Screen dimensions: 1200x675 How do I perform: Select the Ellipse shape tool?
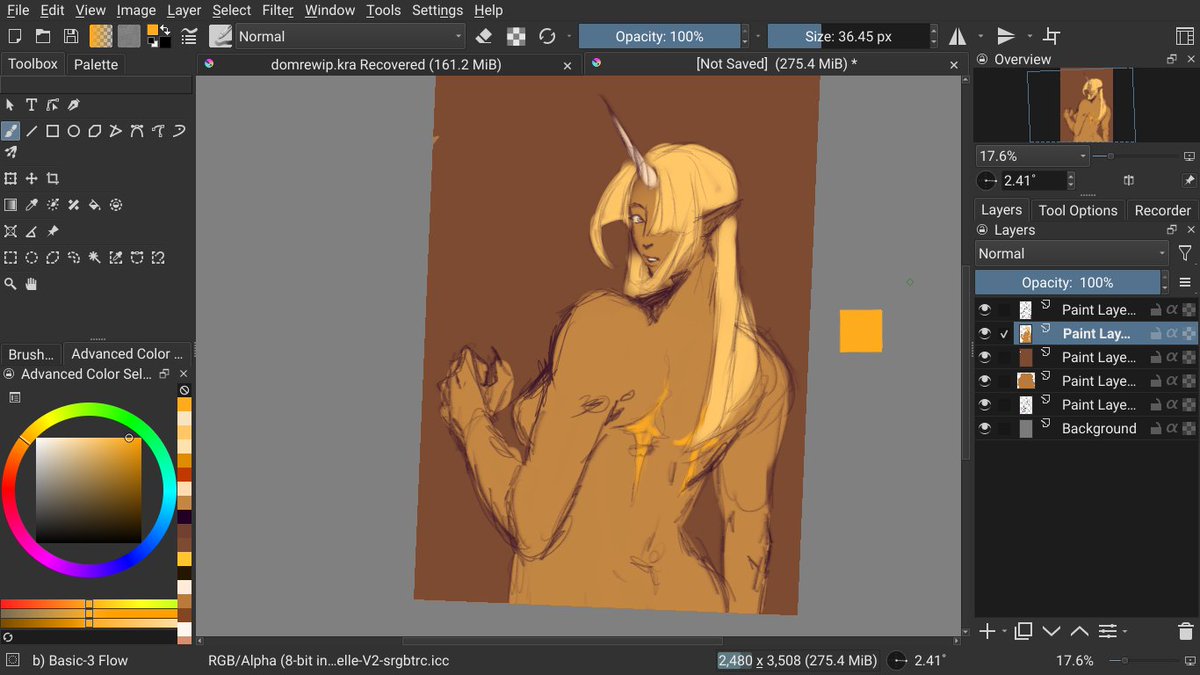(x=74, y=131)
